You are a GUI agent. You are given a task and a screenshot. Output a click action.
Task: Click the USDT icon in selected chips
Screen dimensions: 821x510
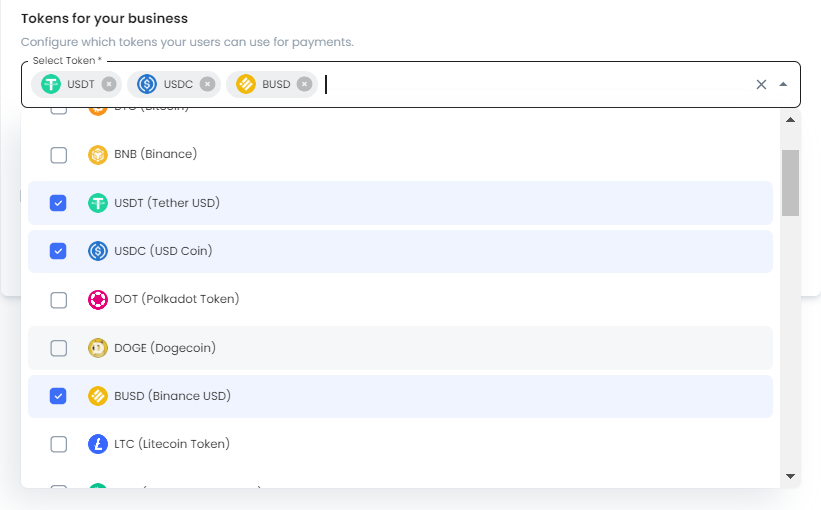(x=51, y=84)
